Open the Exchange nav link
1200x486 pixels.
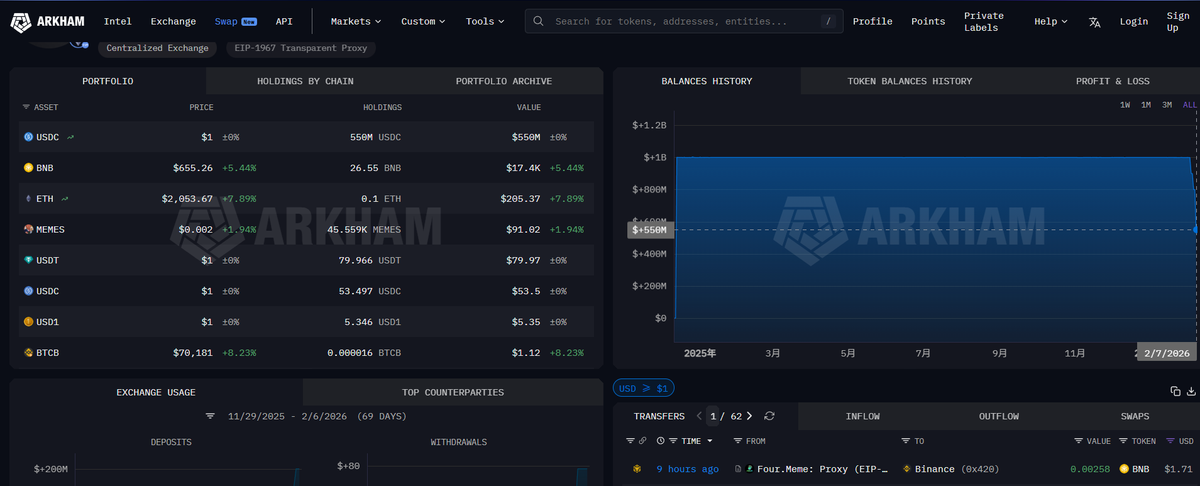(173, 21)
